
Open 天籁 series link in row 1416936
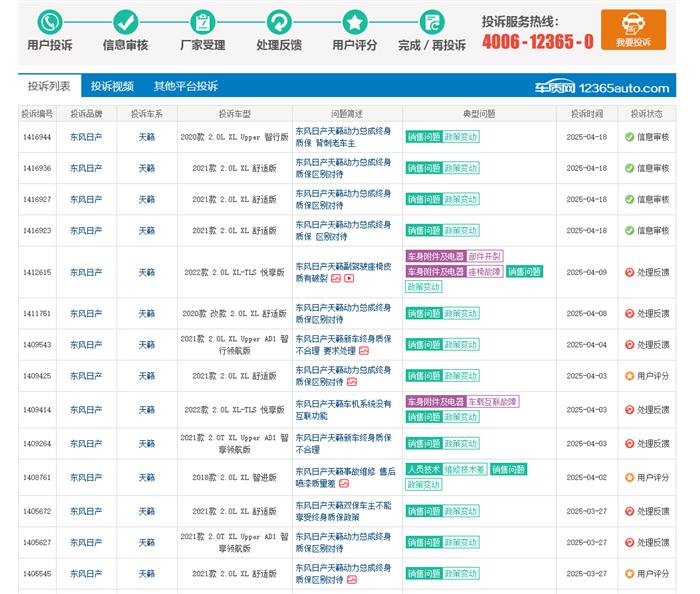coord(146,168)
